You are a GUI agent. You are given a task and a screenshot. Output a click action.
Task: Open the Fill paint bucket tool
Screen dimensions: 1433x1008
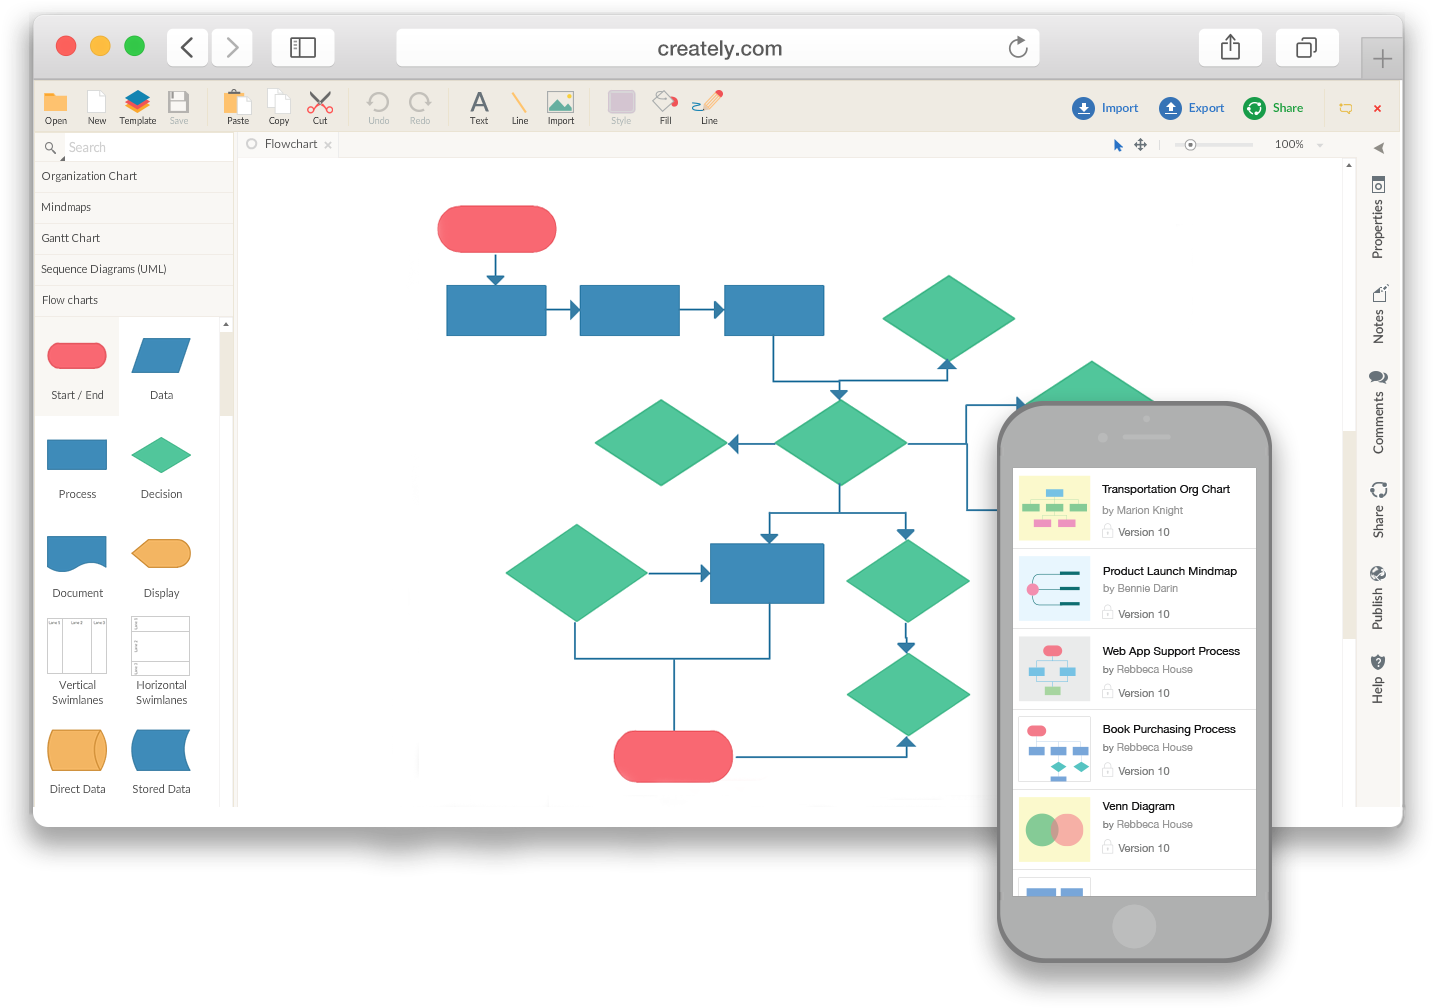[x=665, y=102]
